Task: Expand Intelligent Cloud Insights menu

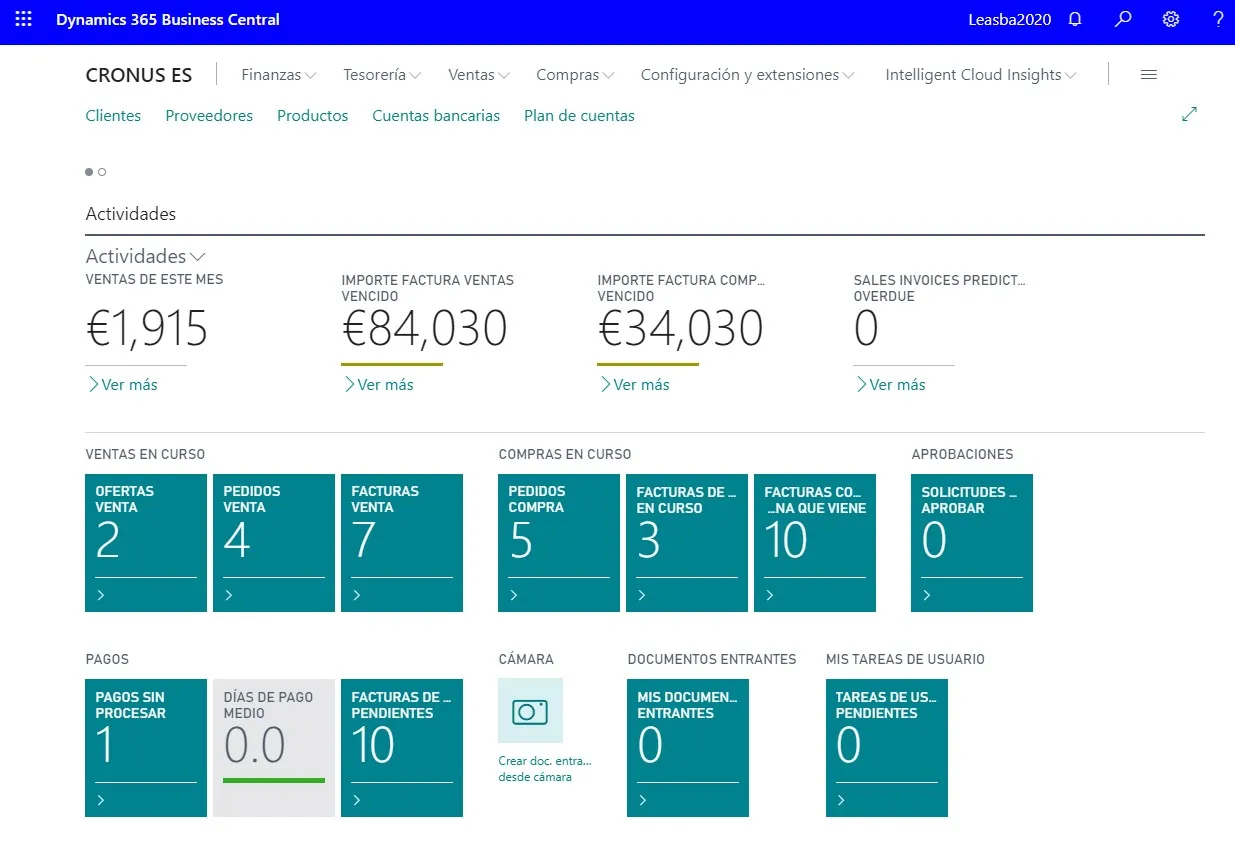Action: (981, 75)
